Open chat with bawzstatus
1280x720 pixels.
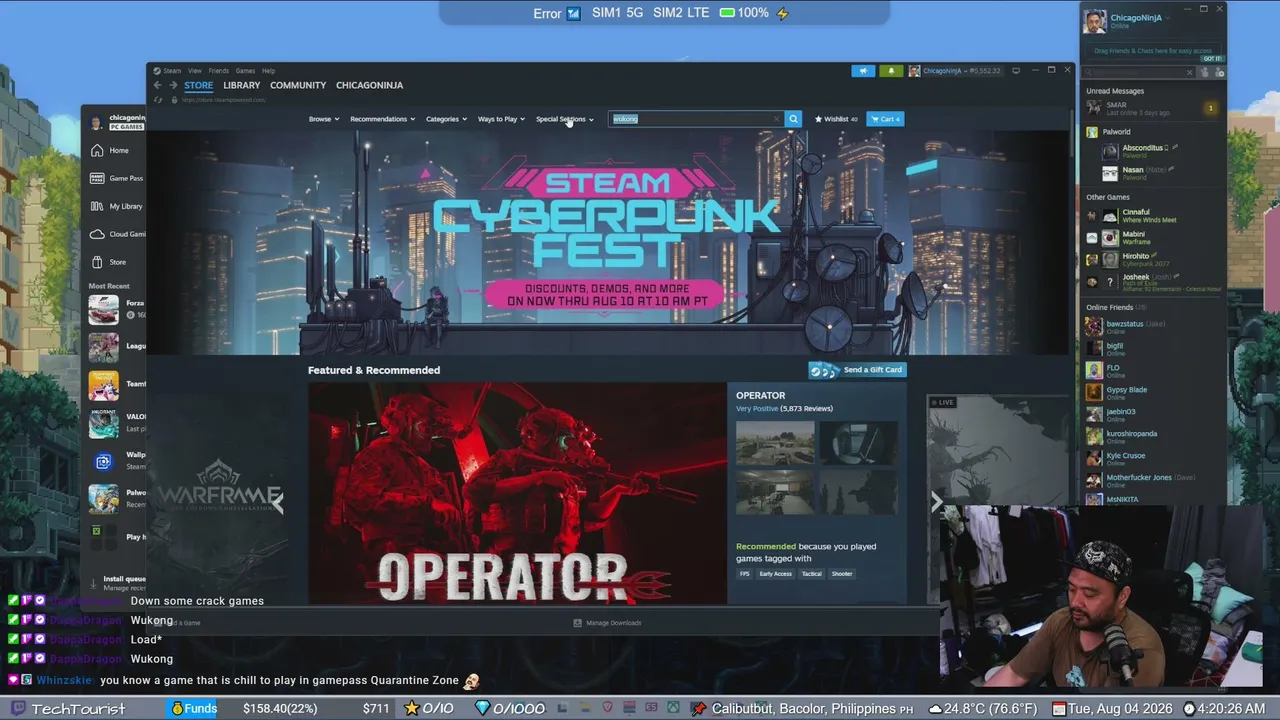click(1153, 327)
